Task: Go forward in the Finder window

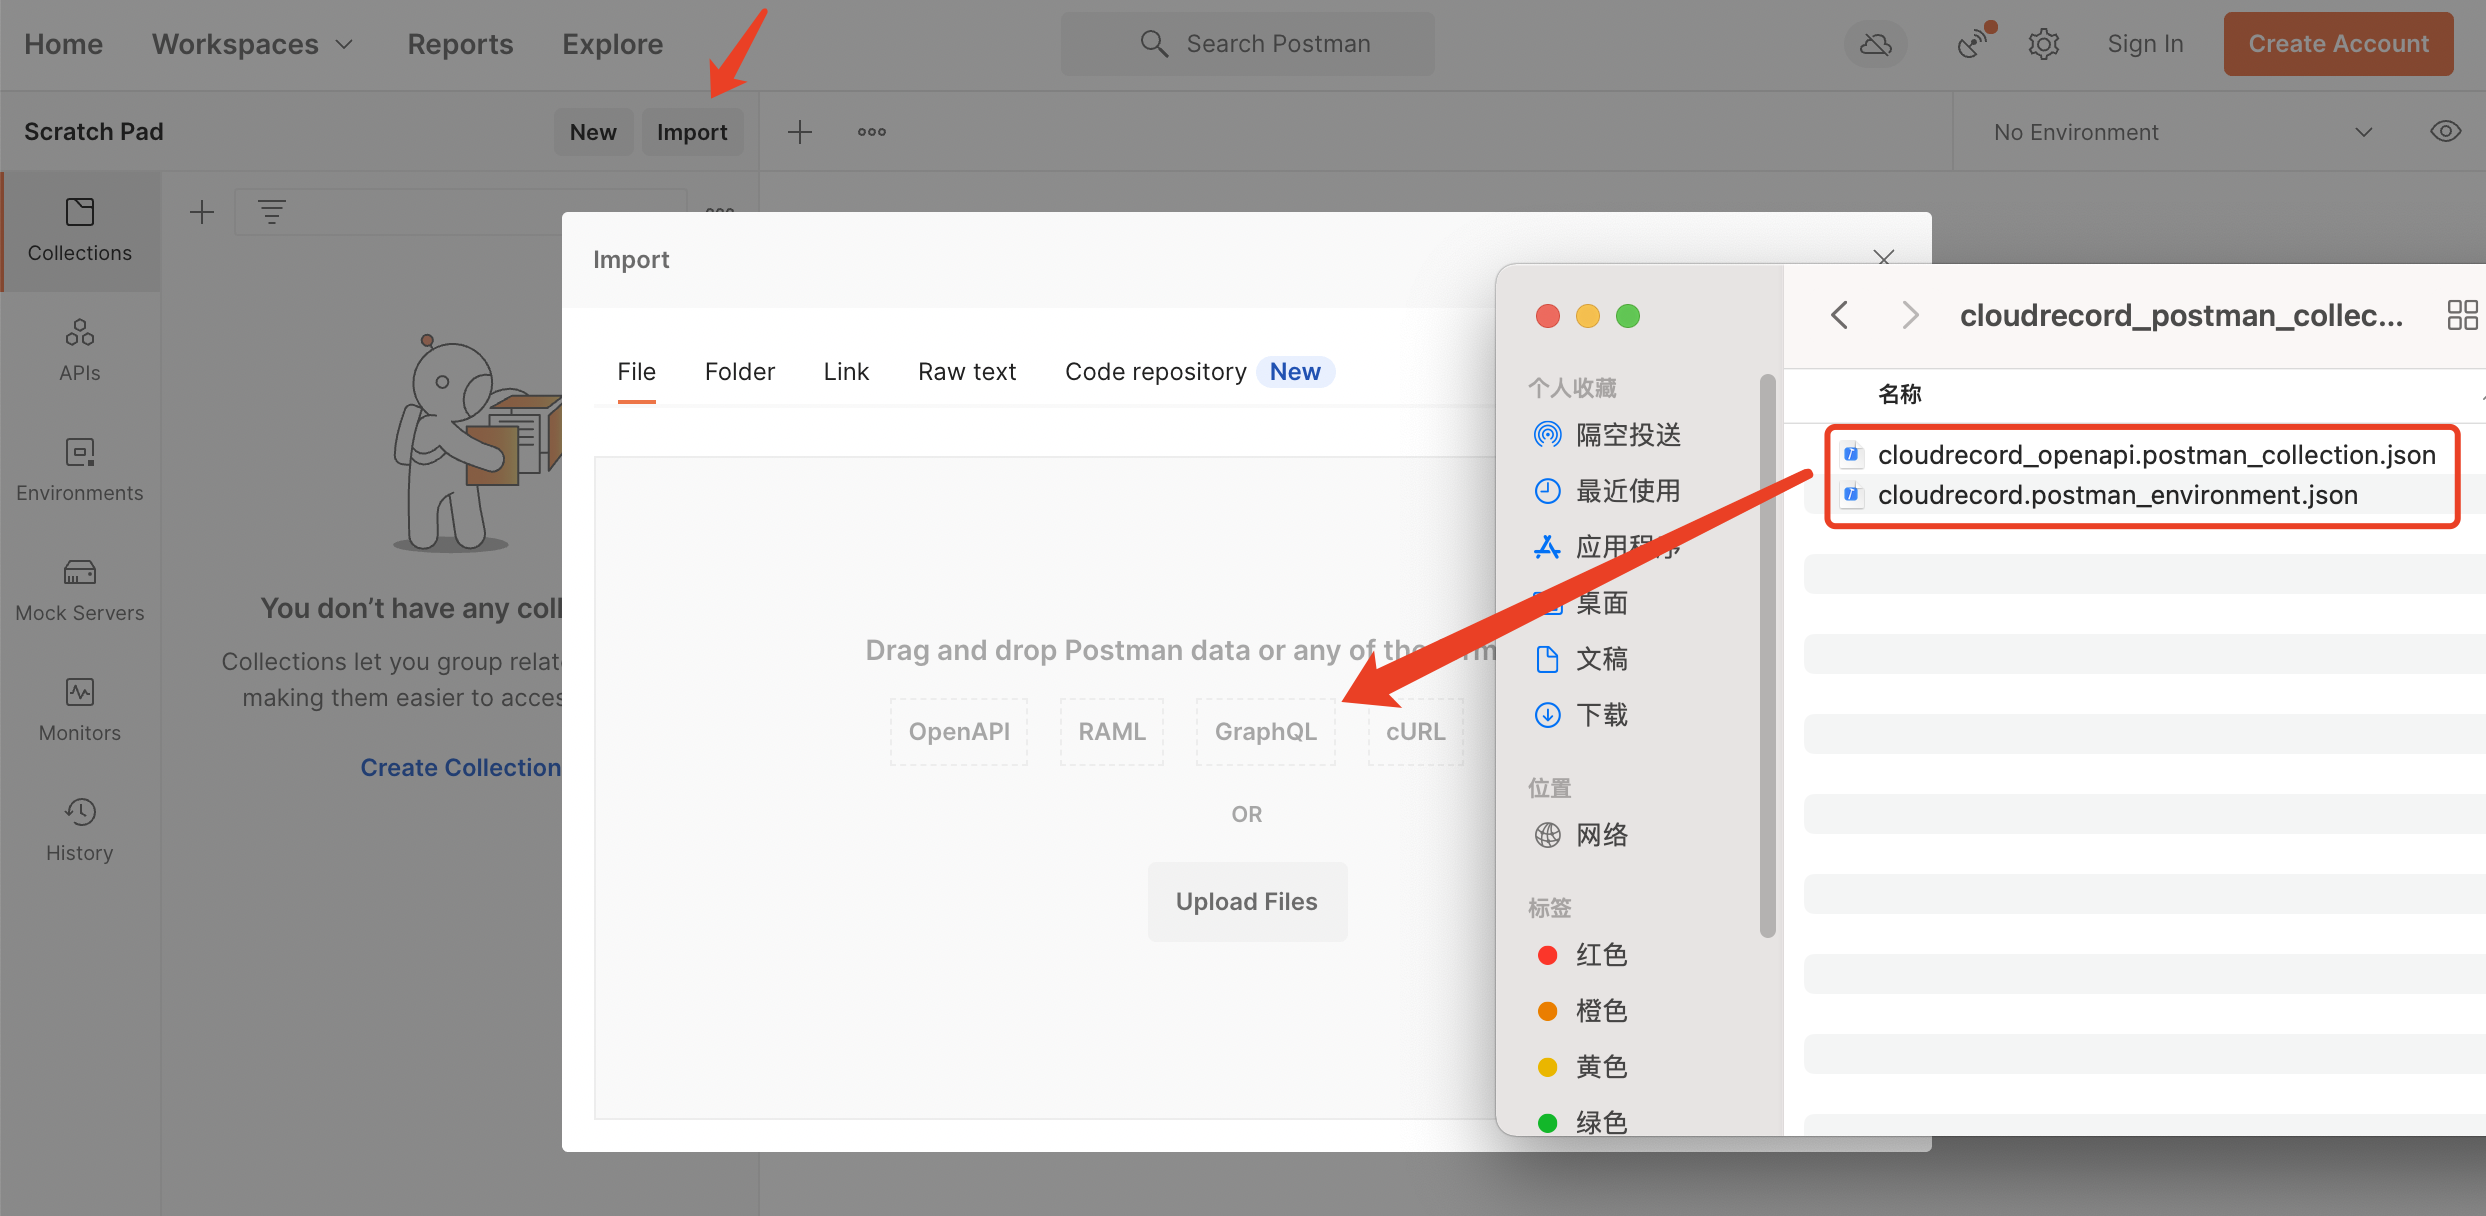Action: click(1910, 316)
